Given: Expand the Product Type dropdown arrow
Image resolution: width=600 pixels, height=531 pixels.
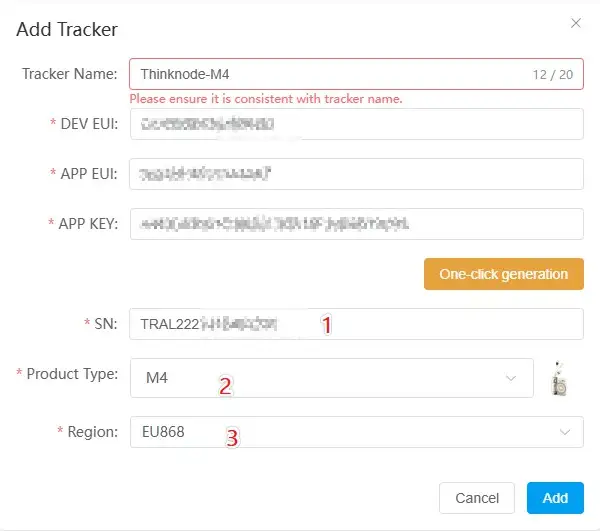Looking at the screenshot, I should (x=512, y=378).
